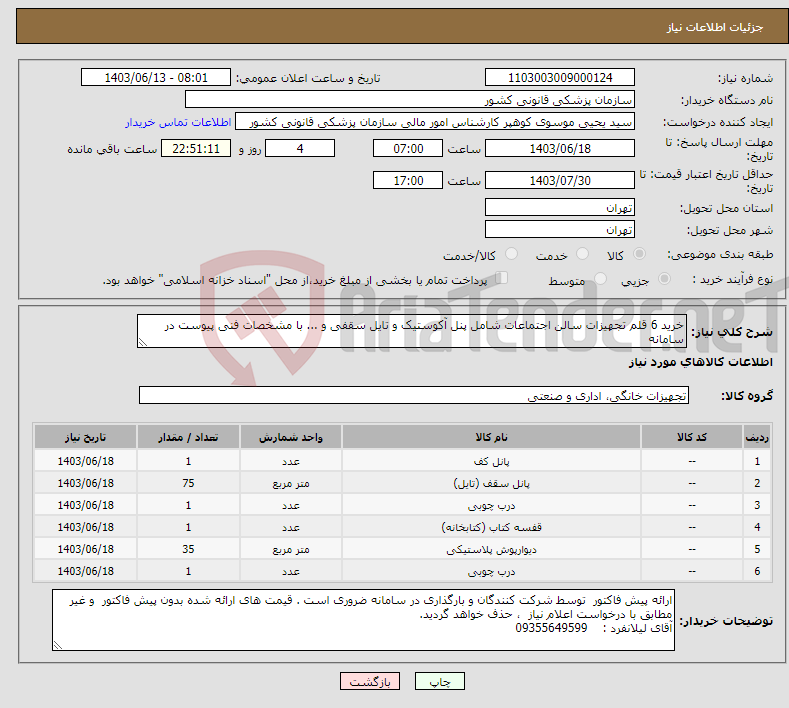This screenshot has height=708, width=789.
Task: Select the کالا radio button
Action: point(639,254)
